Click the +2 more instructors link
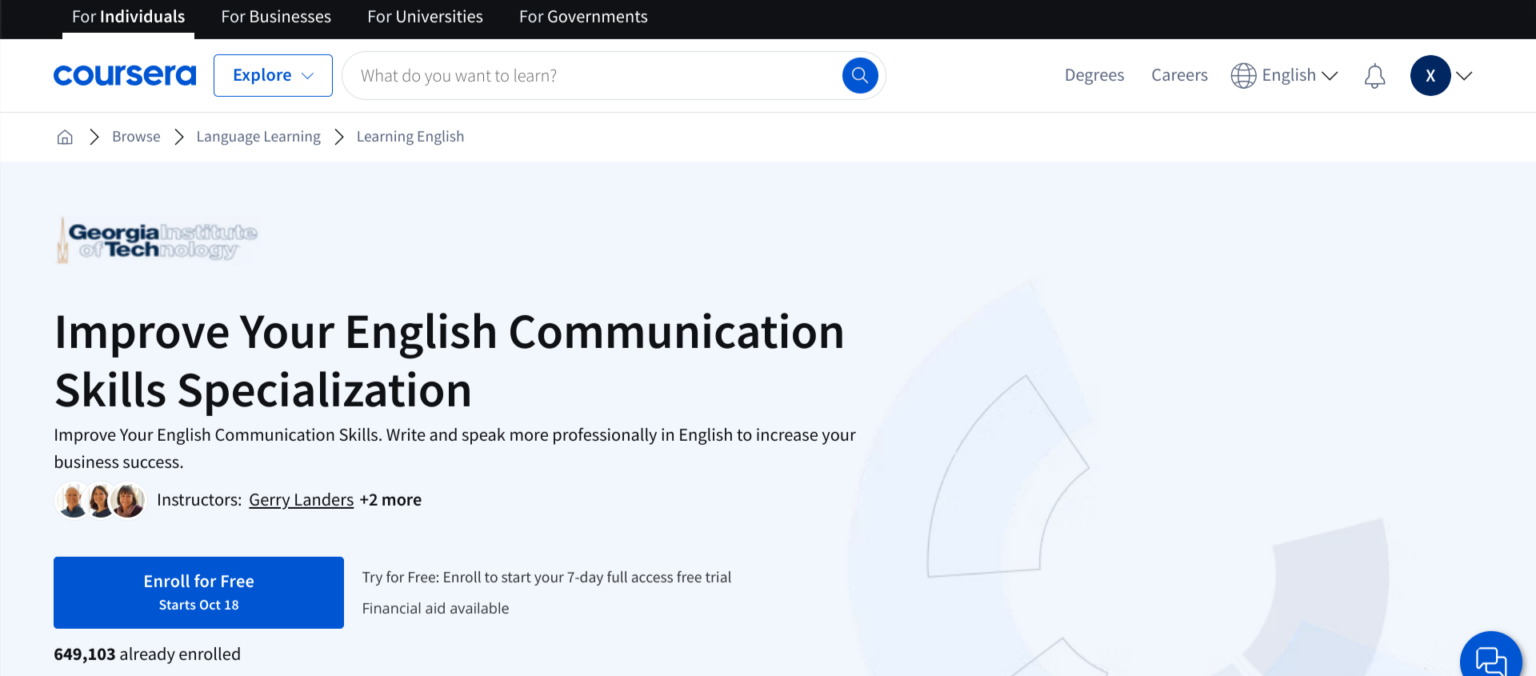 tap(390, 499)
